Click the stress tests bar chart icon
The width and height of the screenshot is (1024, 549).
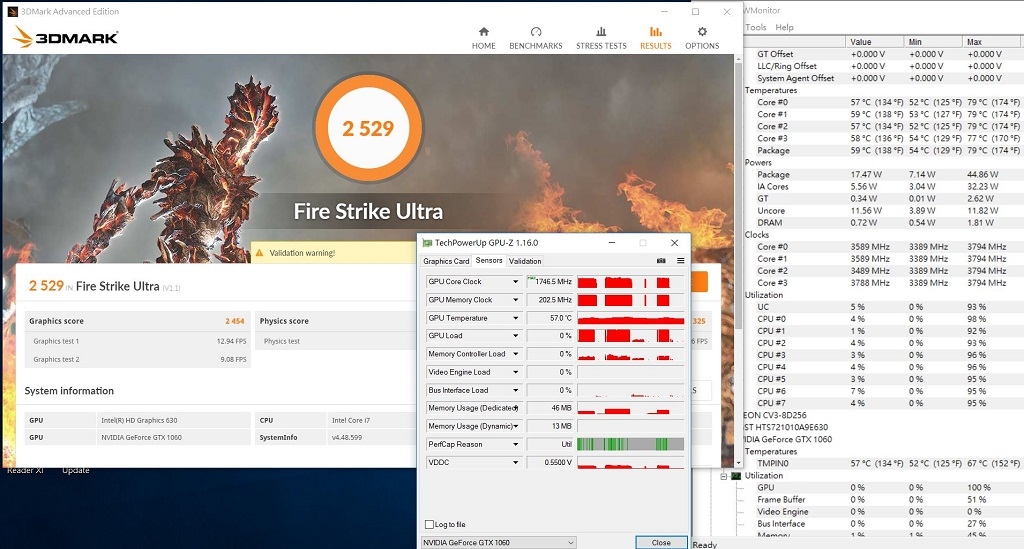601,31
